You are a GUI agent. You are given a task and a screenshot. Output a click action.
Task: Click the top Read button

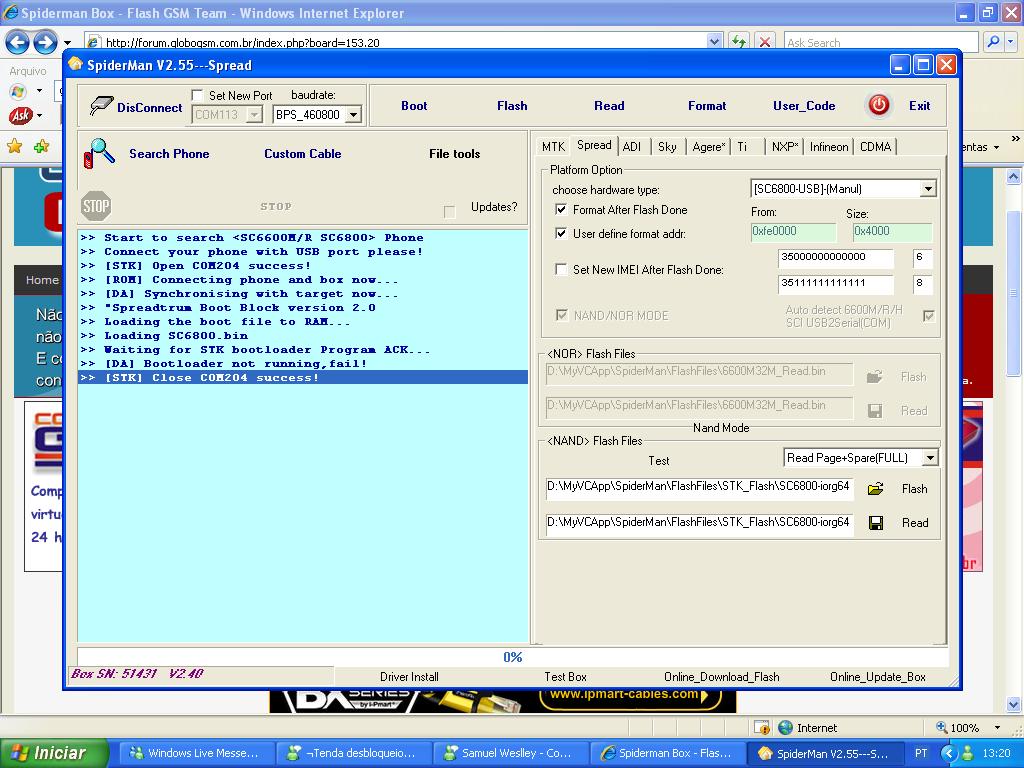point(609,106)
